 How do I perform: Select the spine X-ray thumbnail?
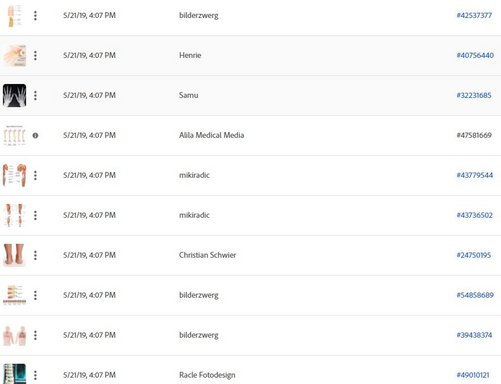[x=14, y=374]
